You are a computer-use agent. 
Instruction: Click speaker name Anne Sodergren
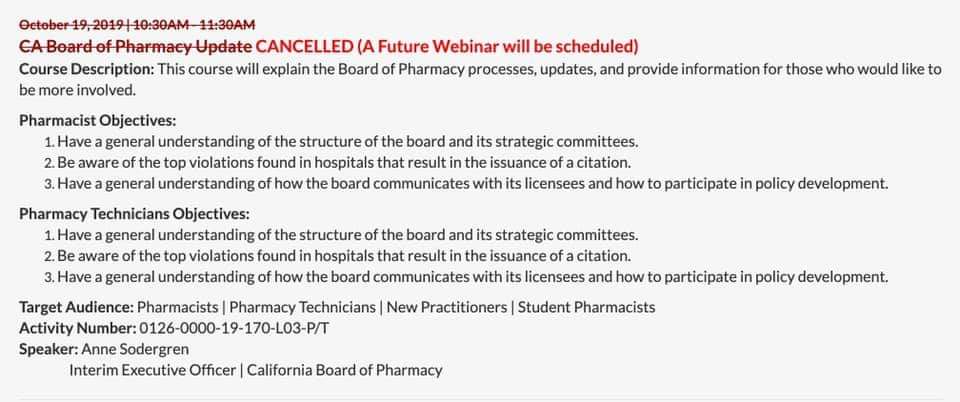(135, 349)
